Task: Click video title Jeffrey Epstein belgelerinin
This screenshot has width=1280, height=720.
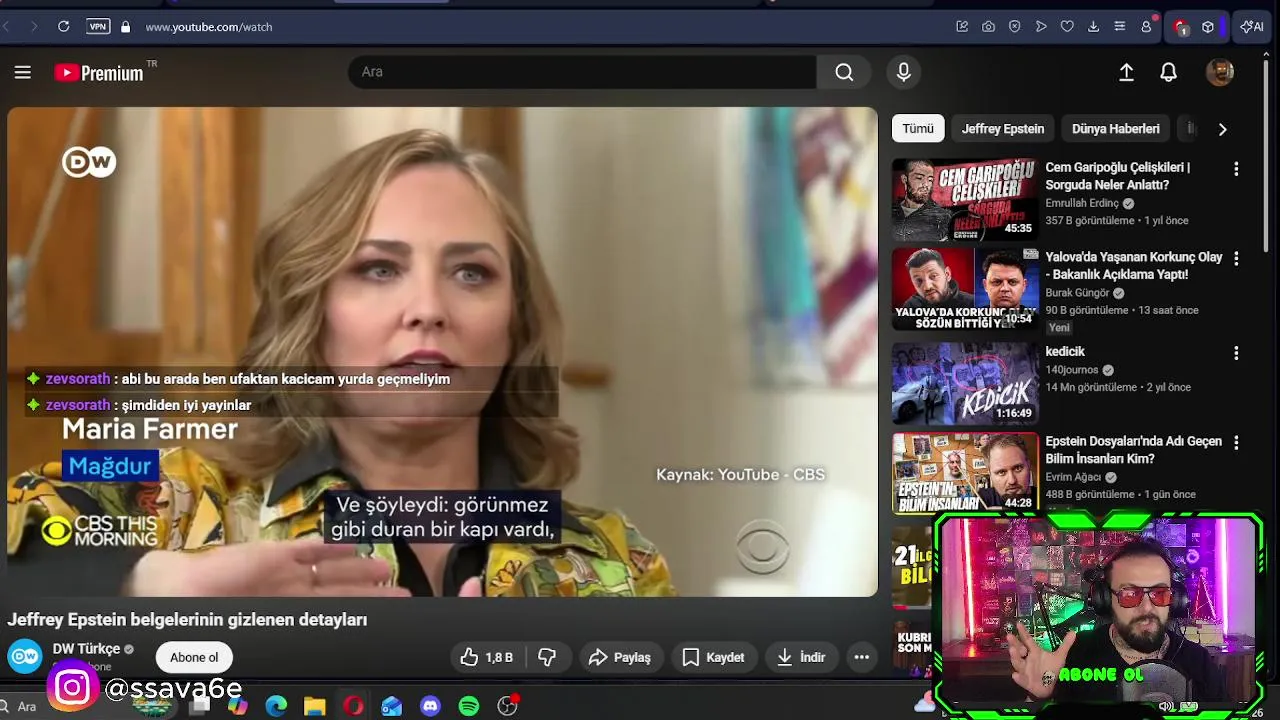Action: click(187, 620)
